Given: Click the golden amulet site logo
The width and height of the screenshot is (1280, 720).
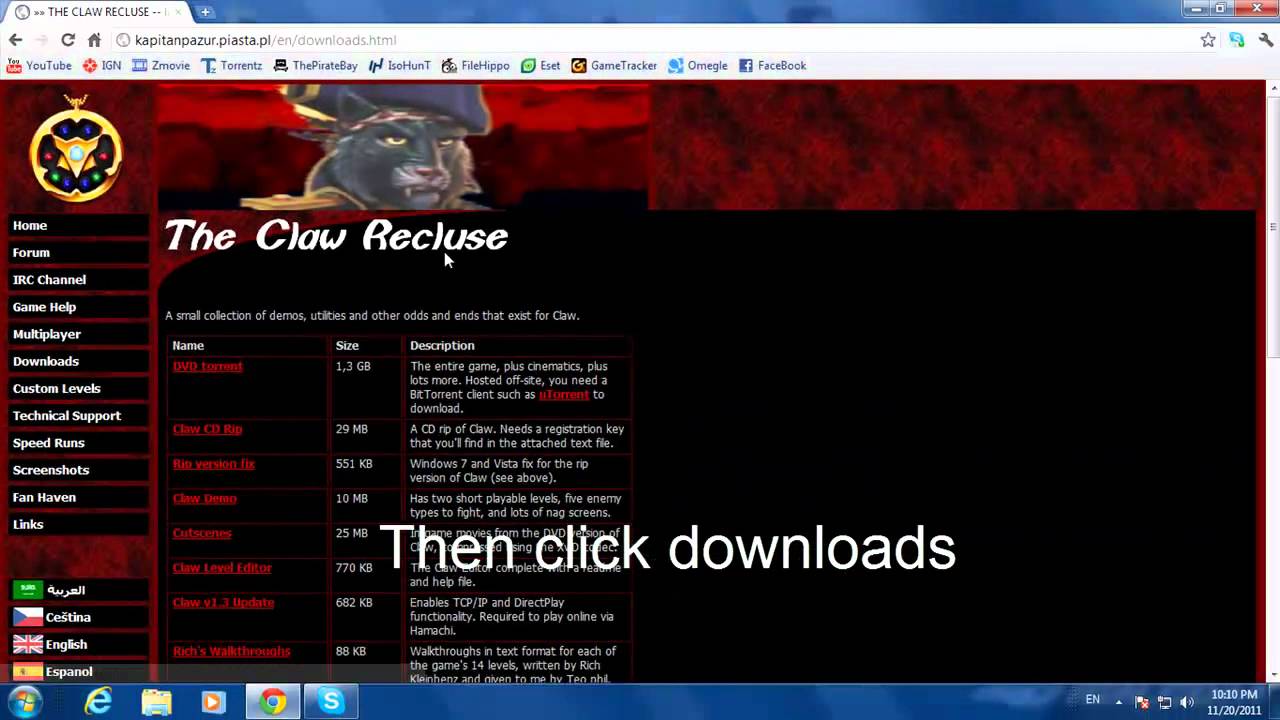Looking at the screenshot, I should 76,149.
